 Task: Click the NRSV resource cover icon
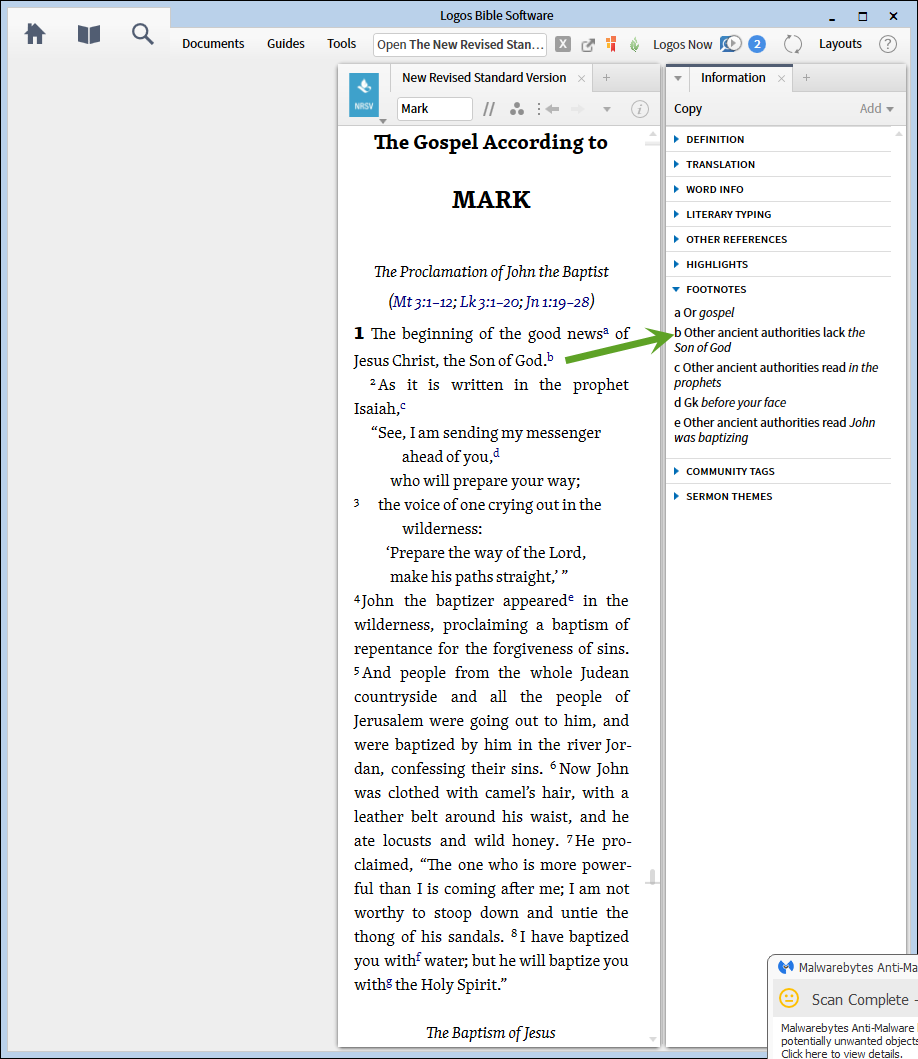click(363, 95)
